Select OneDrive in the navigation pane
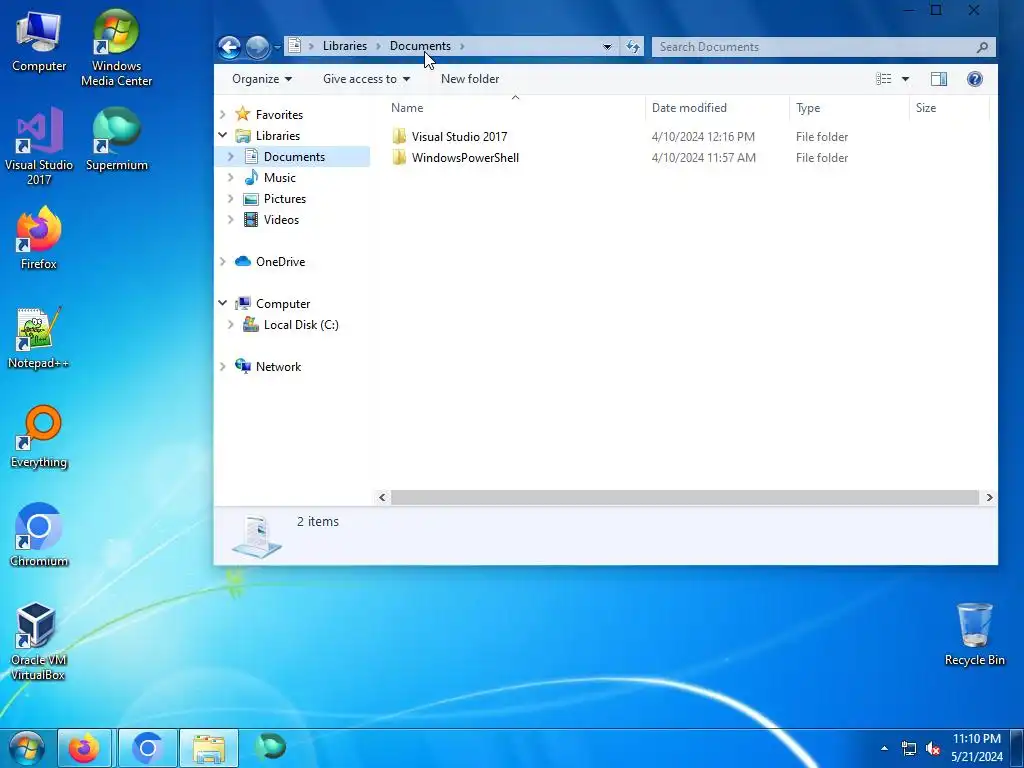 (280, 262)
